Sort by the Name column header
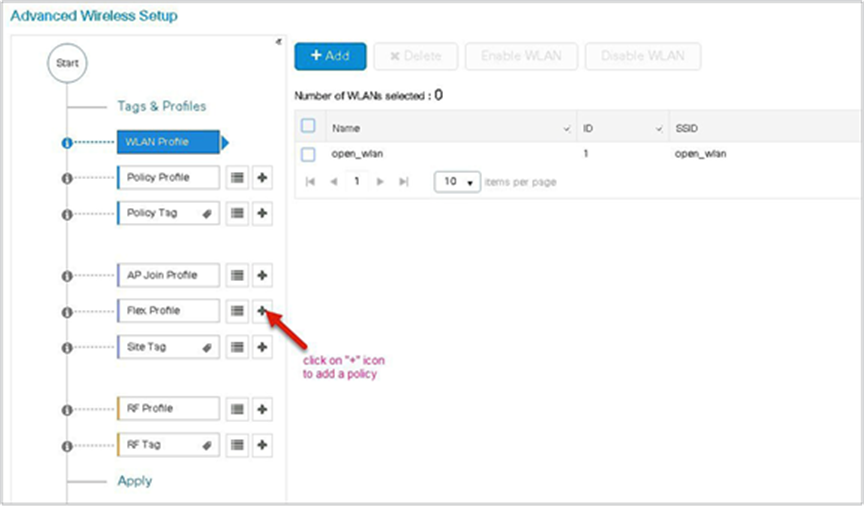The width and height of the screenshot is (864, 506). [x=346, y=128]
